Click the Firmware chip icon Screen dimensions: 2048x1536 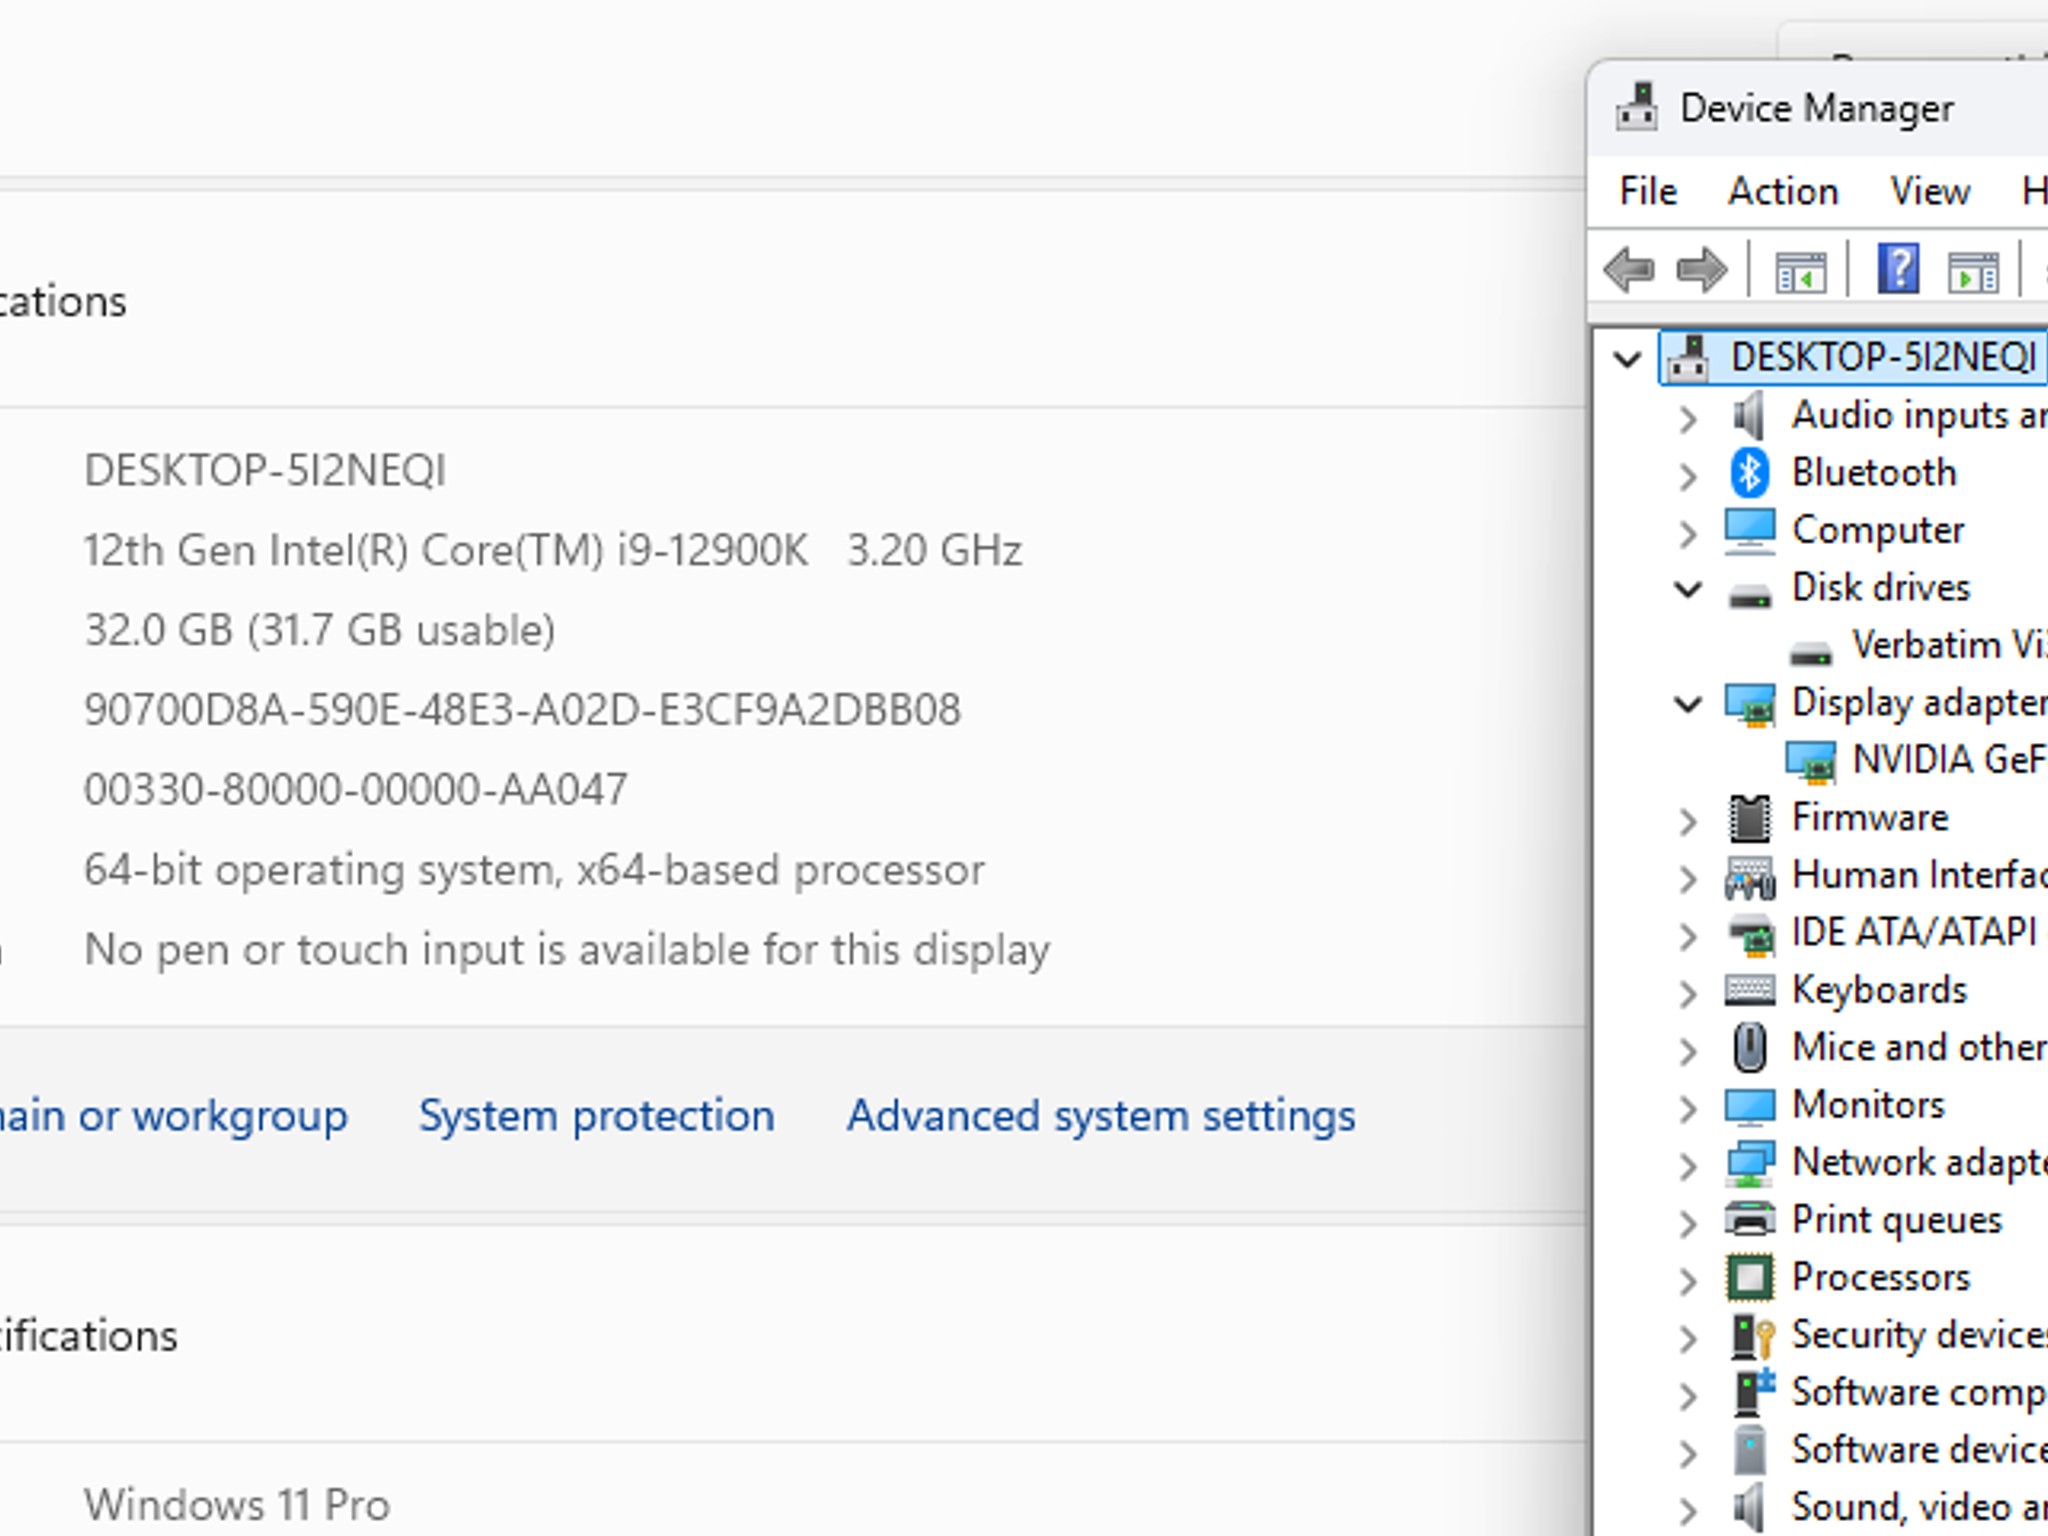point(1749,818)
